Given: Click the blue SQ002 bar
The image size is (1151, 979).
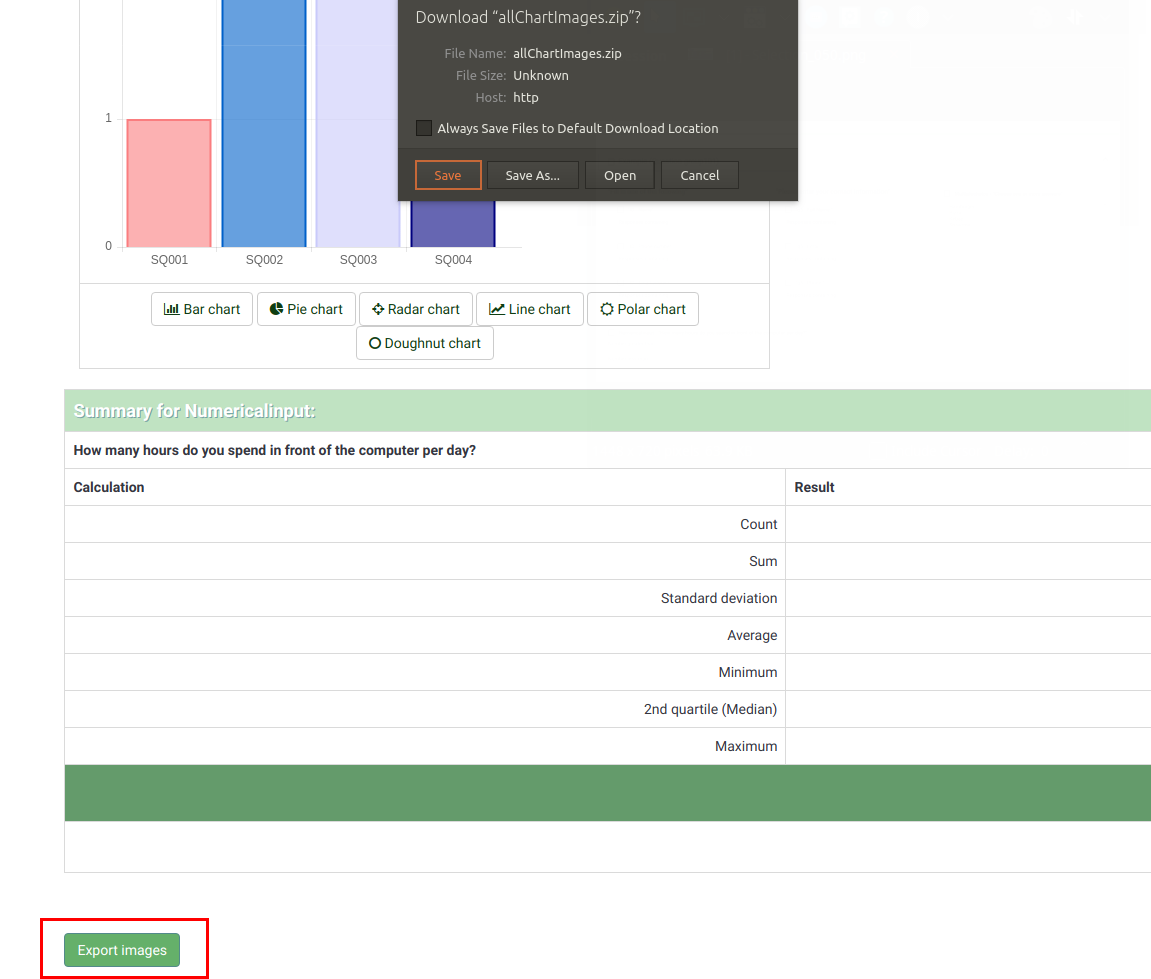Looking at the screenshot, I should [x=264, y=120].
